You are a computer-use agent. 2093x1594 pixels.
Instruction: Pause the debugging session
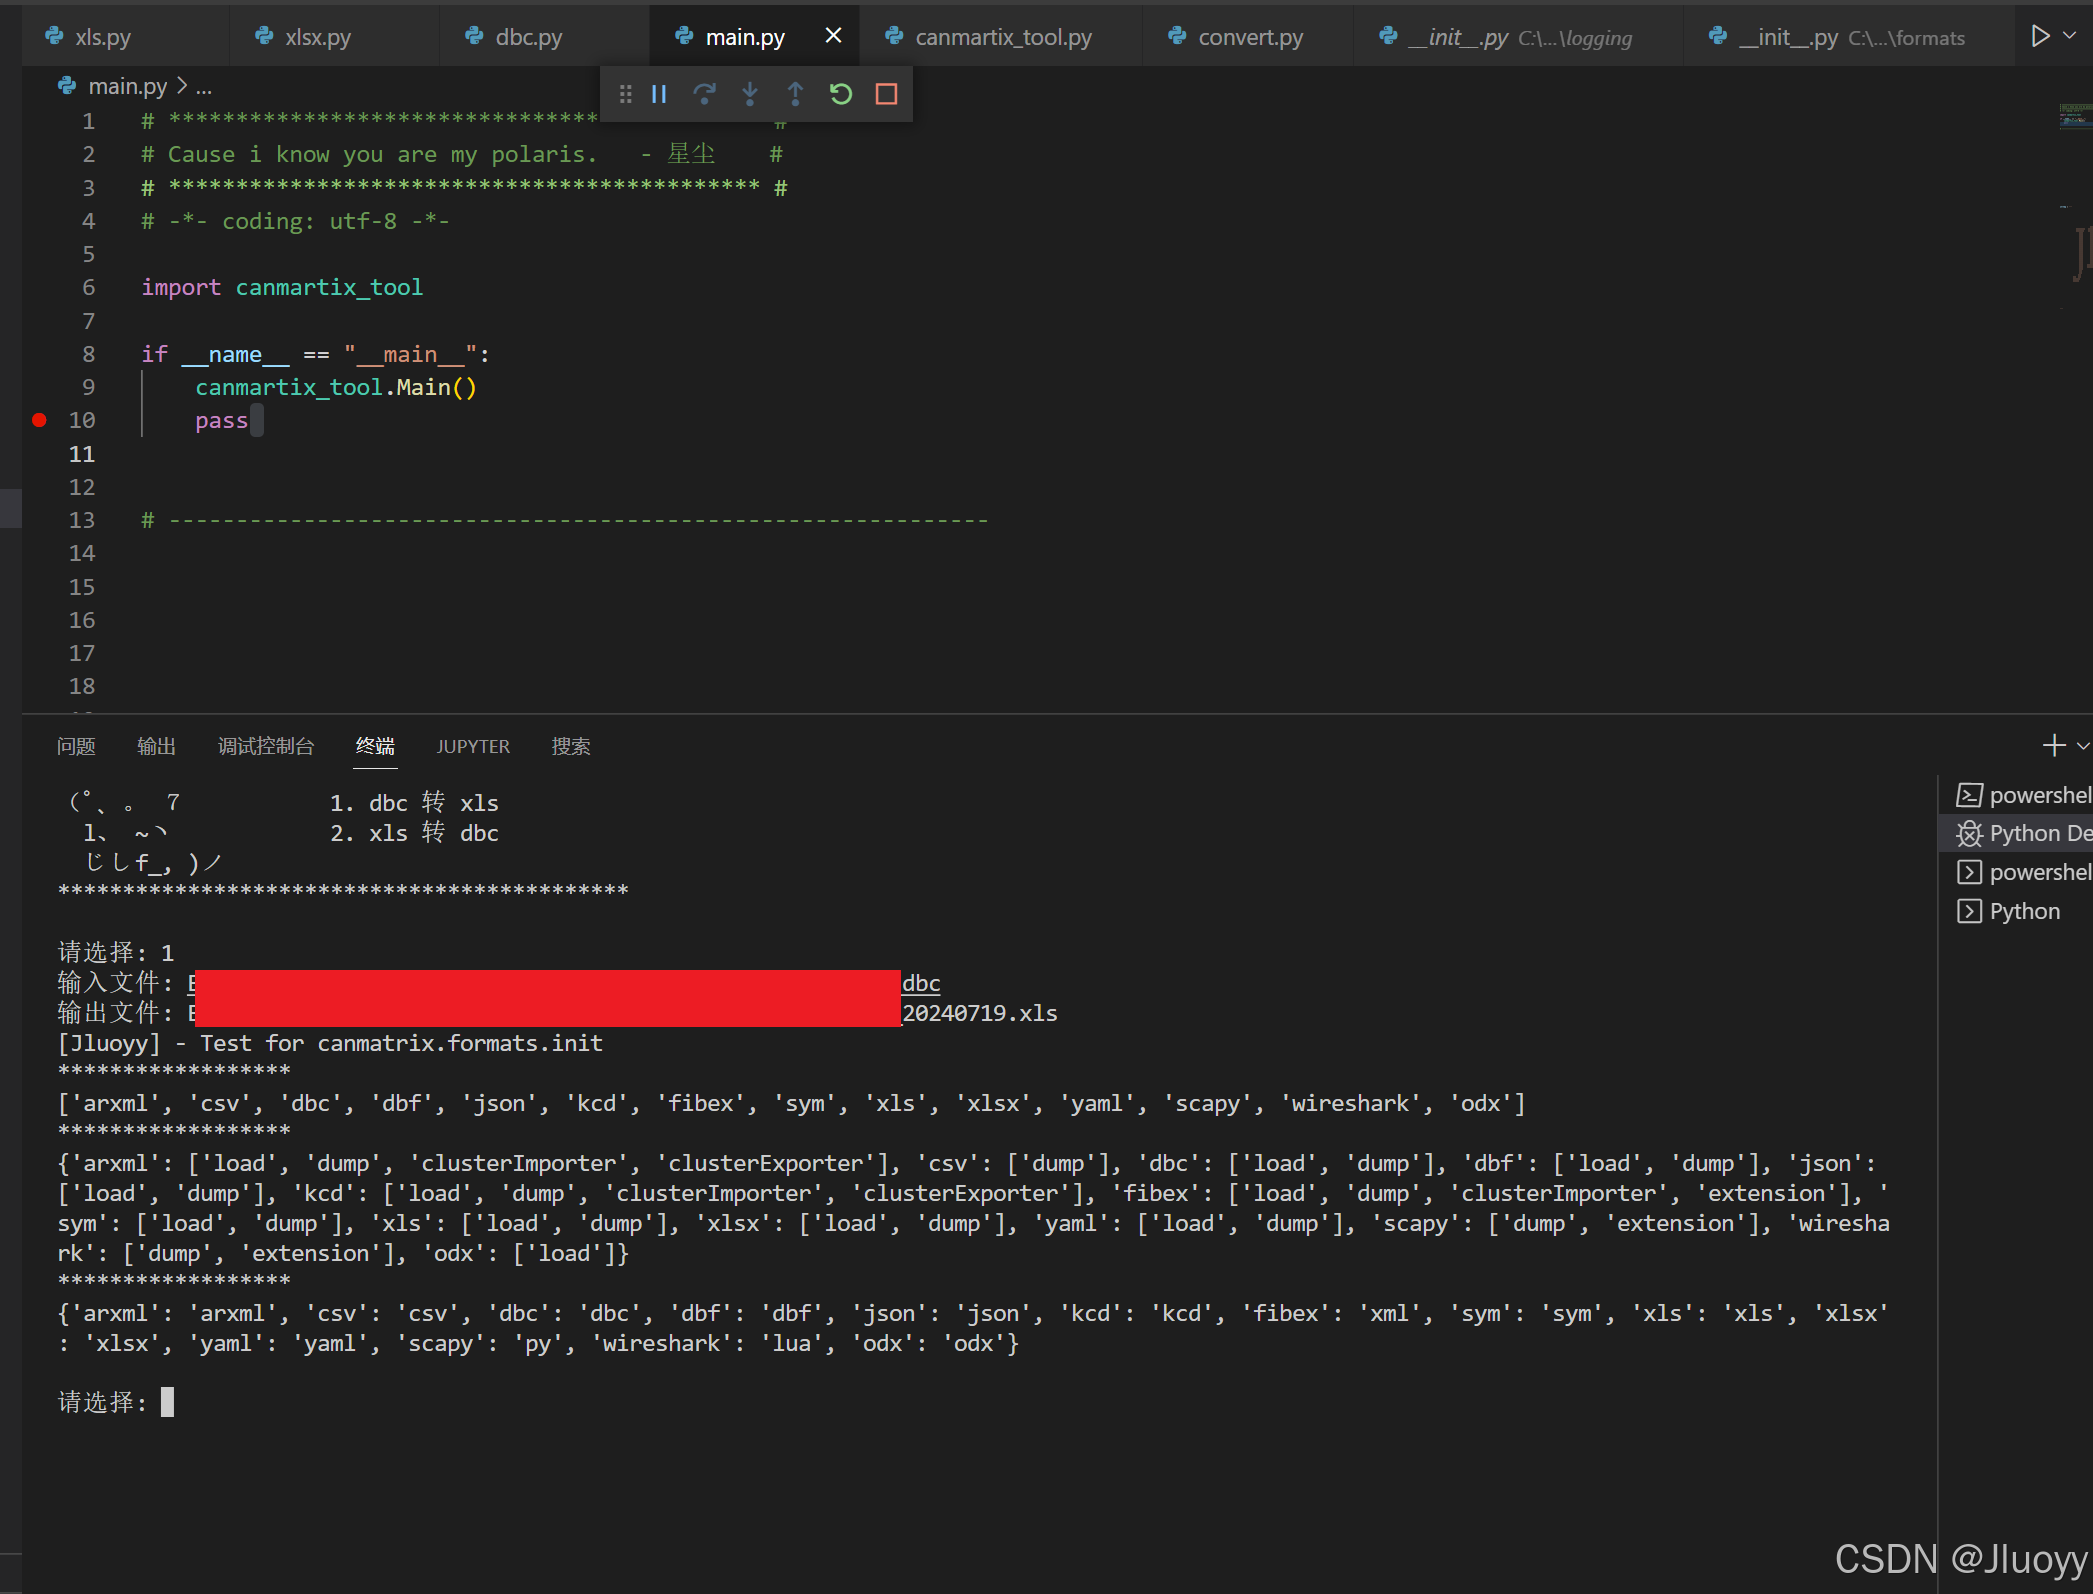click(659, 94)
